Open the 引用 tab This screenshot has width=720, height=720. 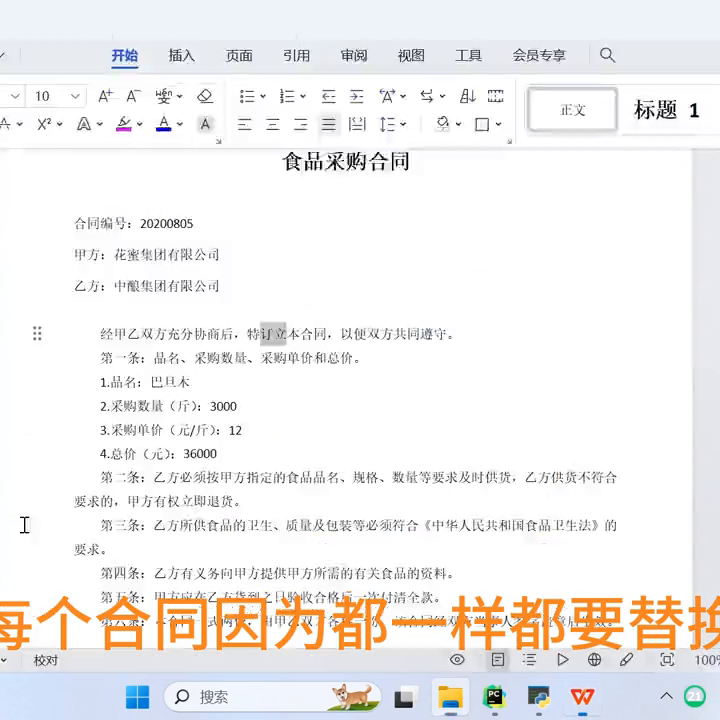tap(296, 56)
